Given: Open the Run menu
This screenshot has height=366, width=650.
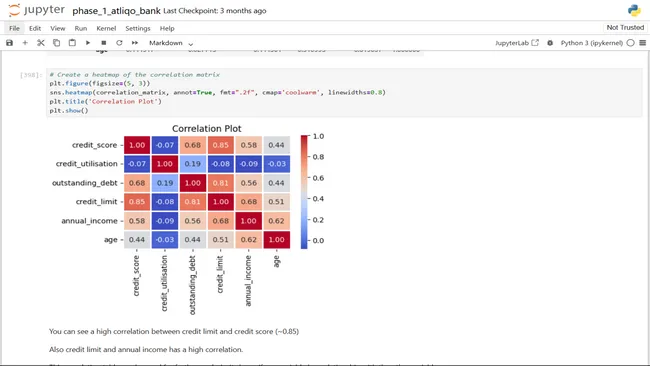Looking at the screenshot, I should point(81,28).
